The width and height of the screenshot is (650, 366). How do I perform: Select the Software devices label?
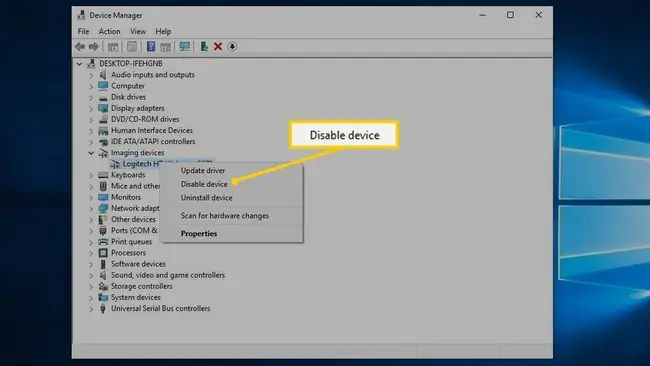click(x=138, y=264)
